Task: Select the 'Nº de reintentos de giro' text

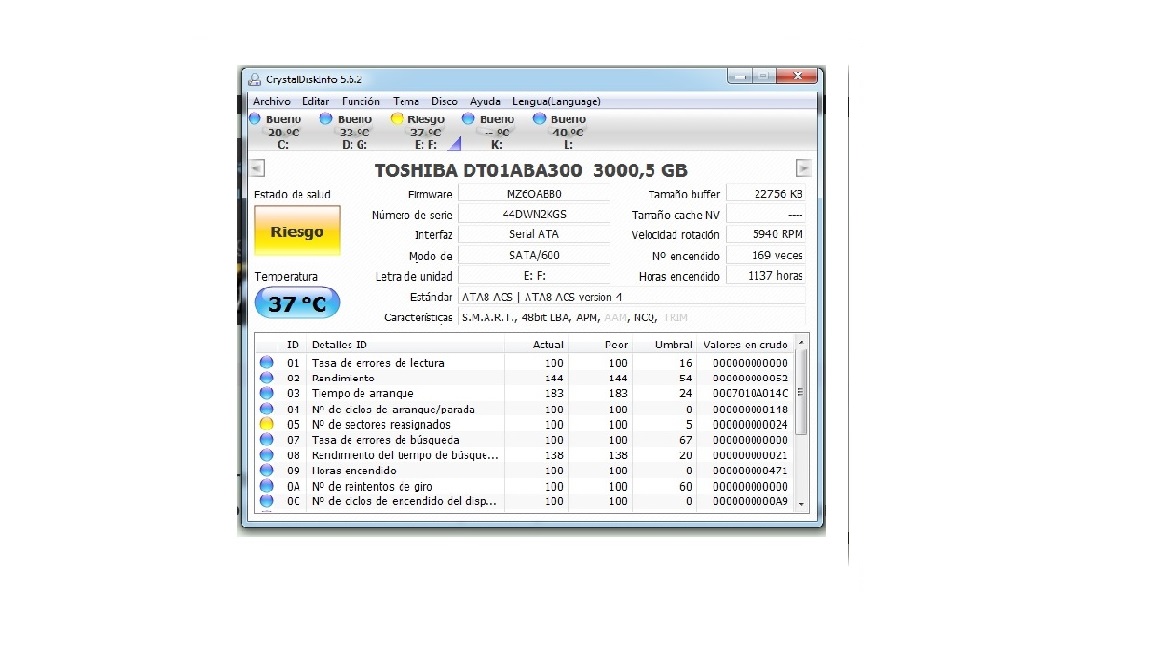Action: coord(372,486)
